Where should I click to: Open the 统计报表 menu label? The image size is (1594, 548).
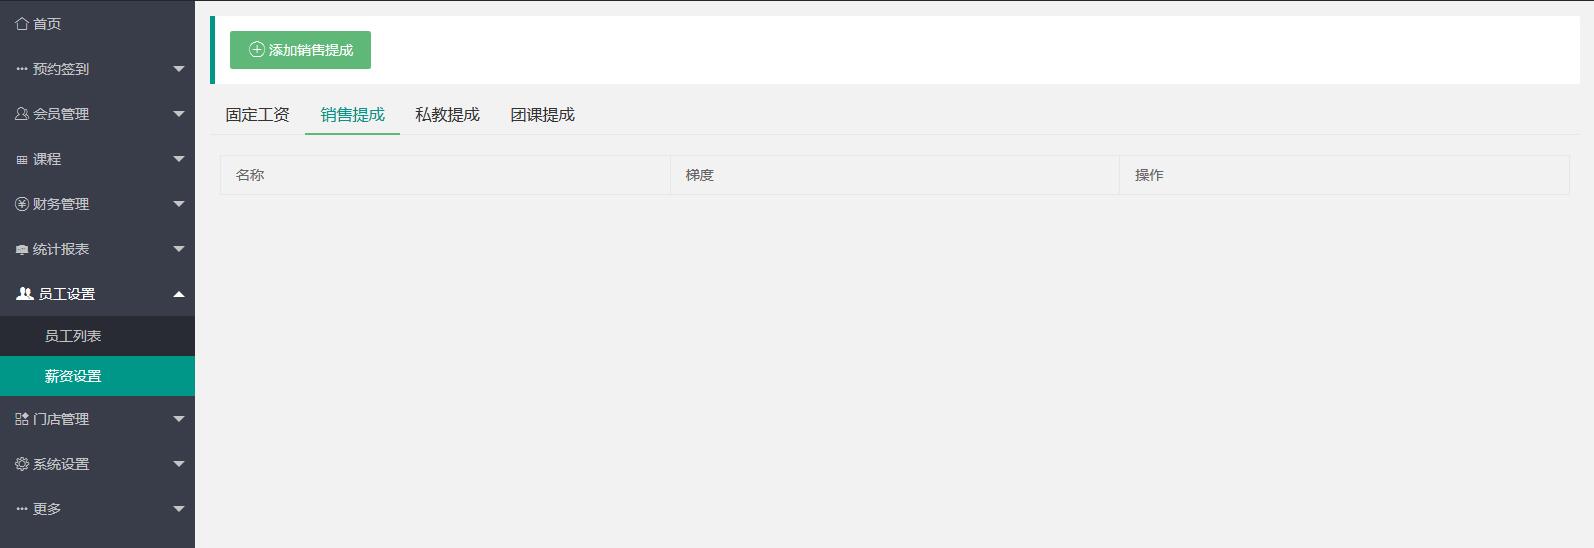click(61, 249)
